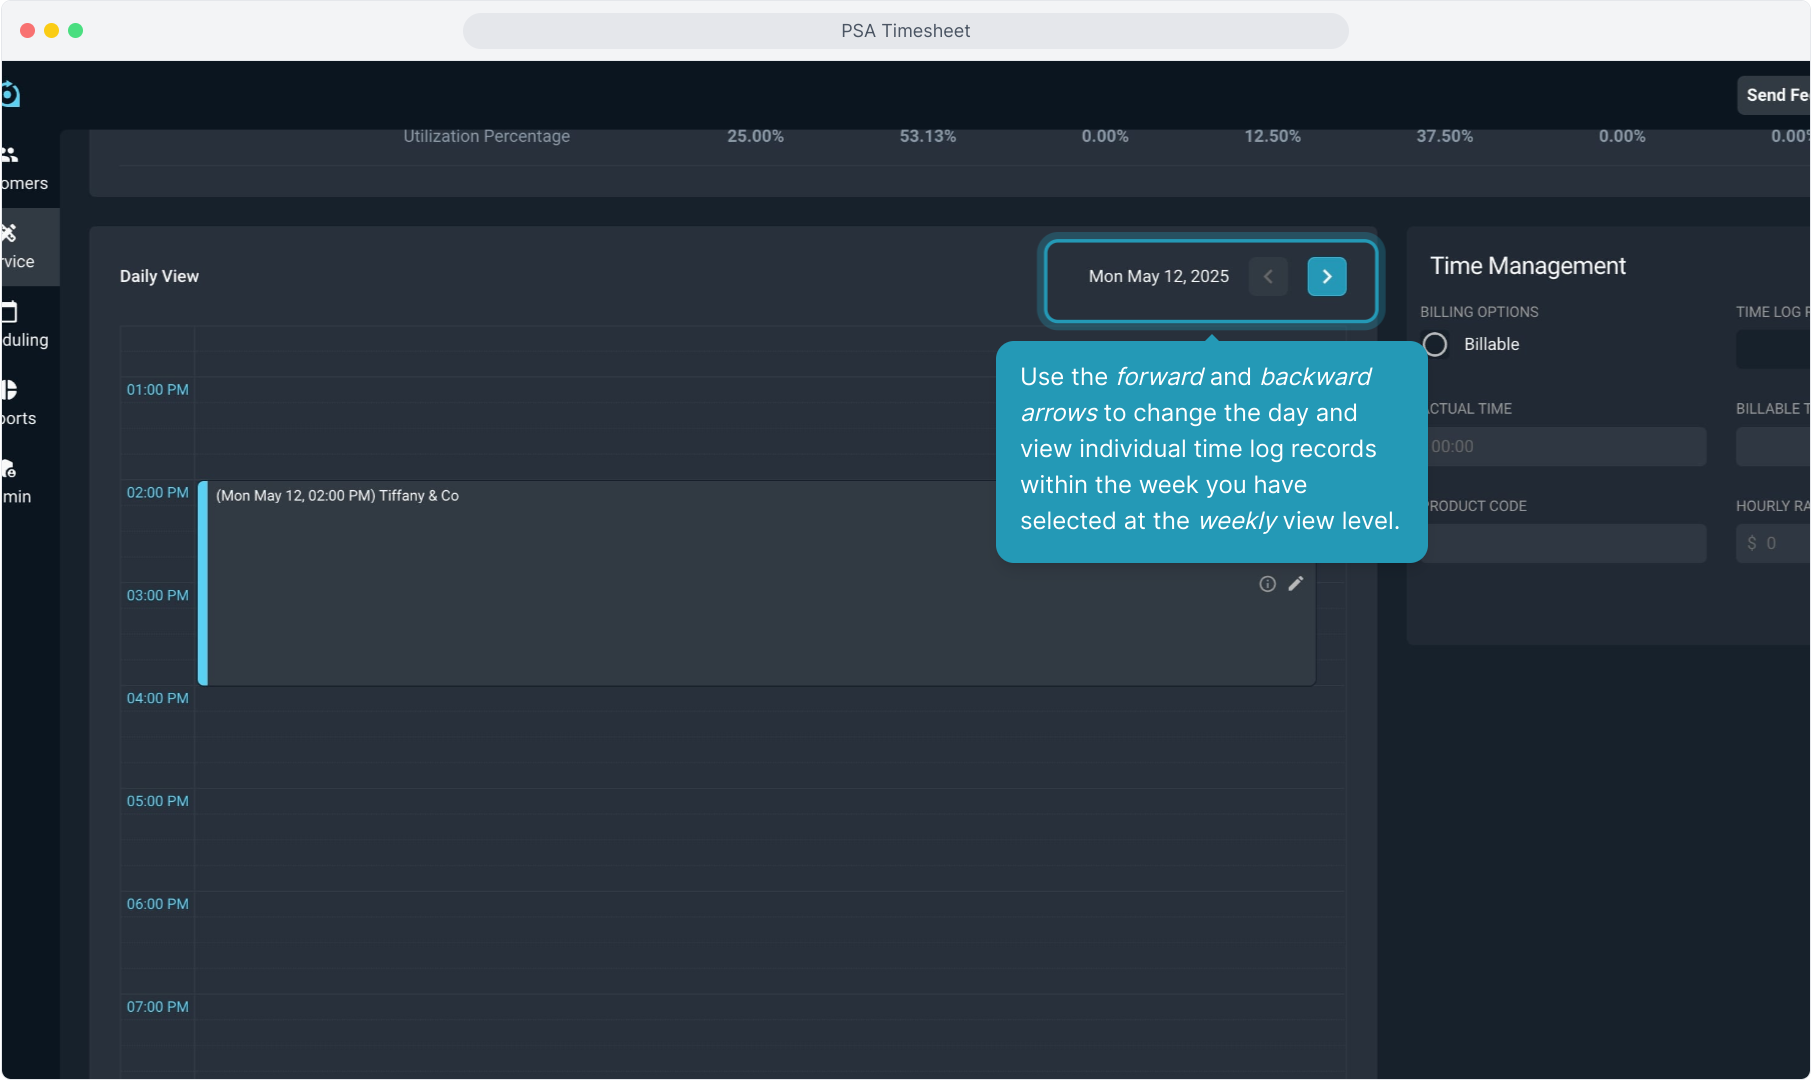The width and height of the screenshot is (1812, 1080).
Task: Click the Product Code field
Action: [x=1565, y=544]
